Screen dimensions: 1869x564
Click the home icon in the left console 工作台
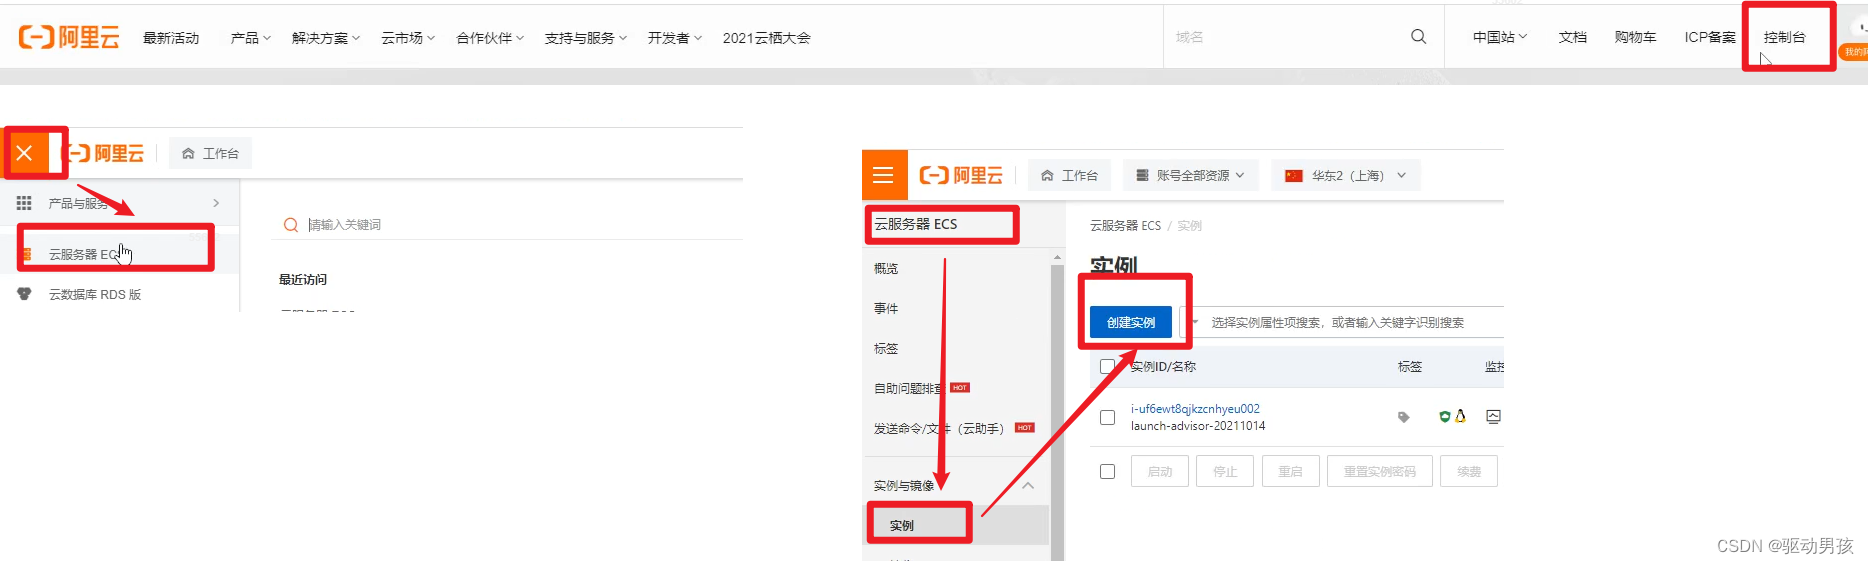(188, 154)
